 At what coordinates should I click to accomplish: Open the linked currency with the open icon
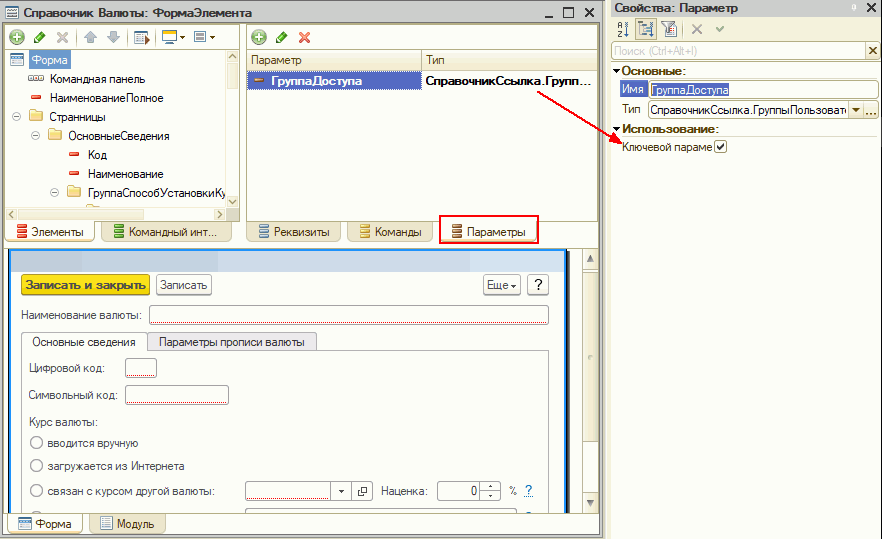click(362, 491)
